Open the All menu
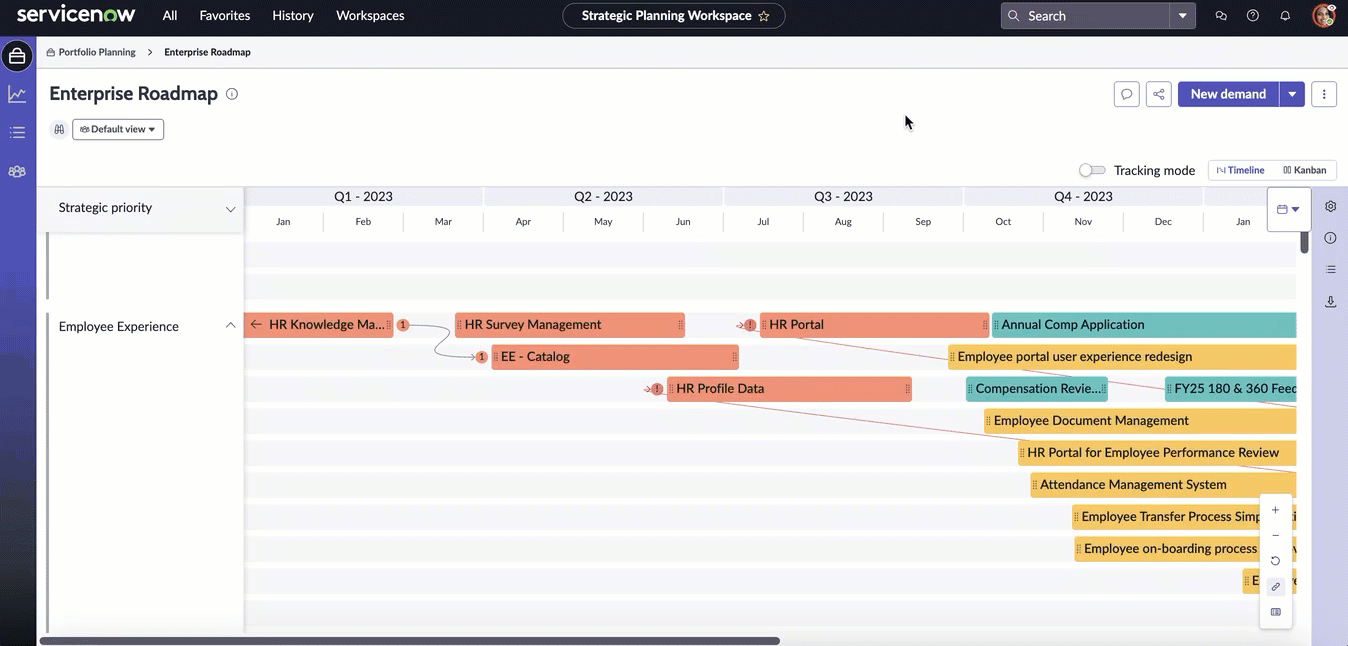This screenshot has height=646, width=1348. coord(170,16)
